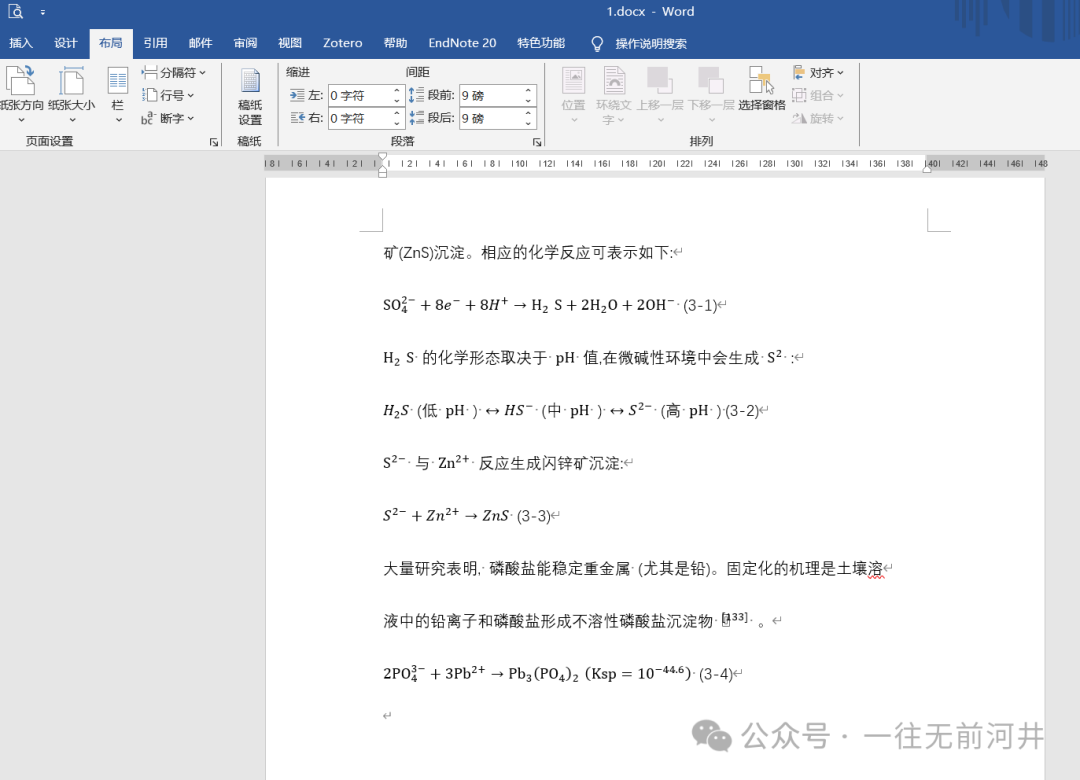
Task: Expand the 行号 line numbers dropdown
Action: click(x=168, y=95)
